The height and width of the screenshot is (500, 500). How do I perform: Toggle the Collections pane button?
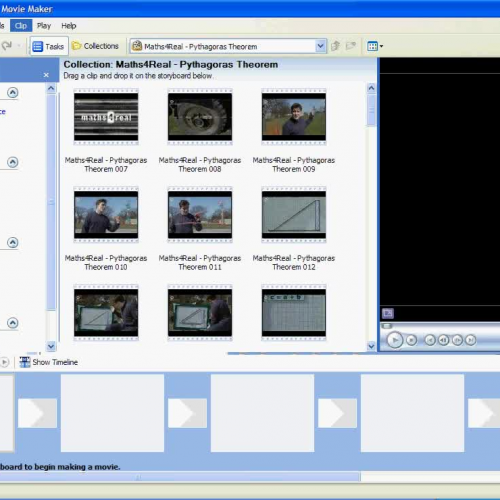tap(96, 46)
